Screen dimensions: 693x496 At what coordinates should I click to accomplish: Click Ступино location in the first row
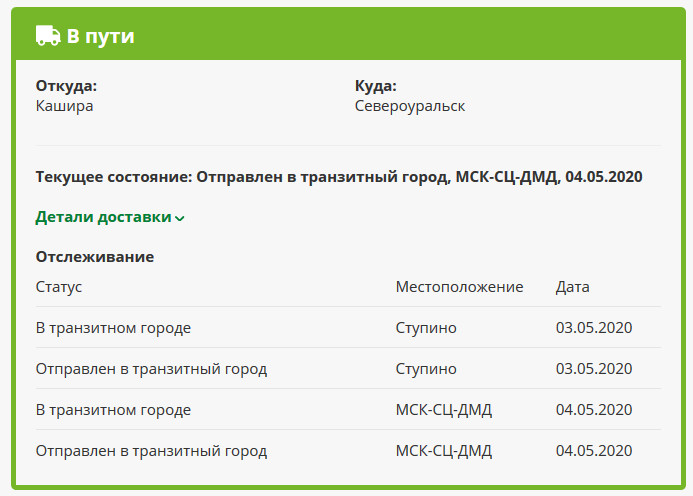tap(426, 327)
